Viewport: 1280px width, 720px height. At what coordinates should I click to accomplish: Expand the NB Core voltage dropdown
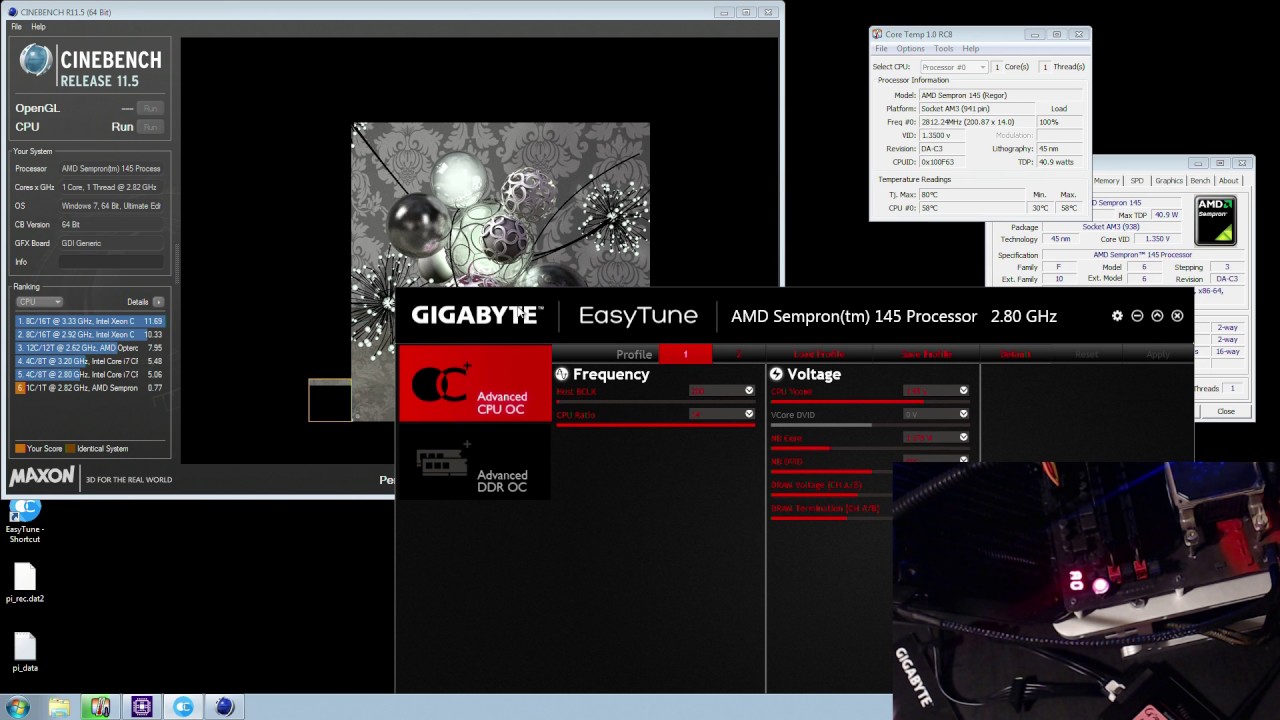[x=964, y=437]
